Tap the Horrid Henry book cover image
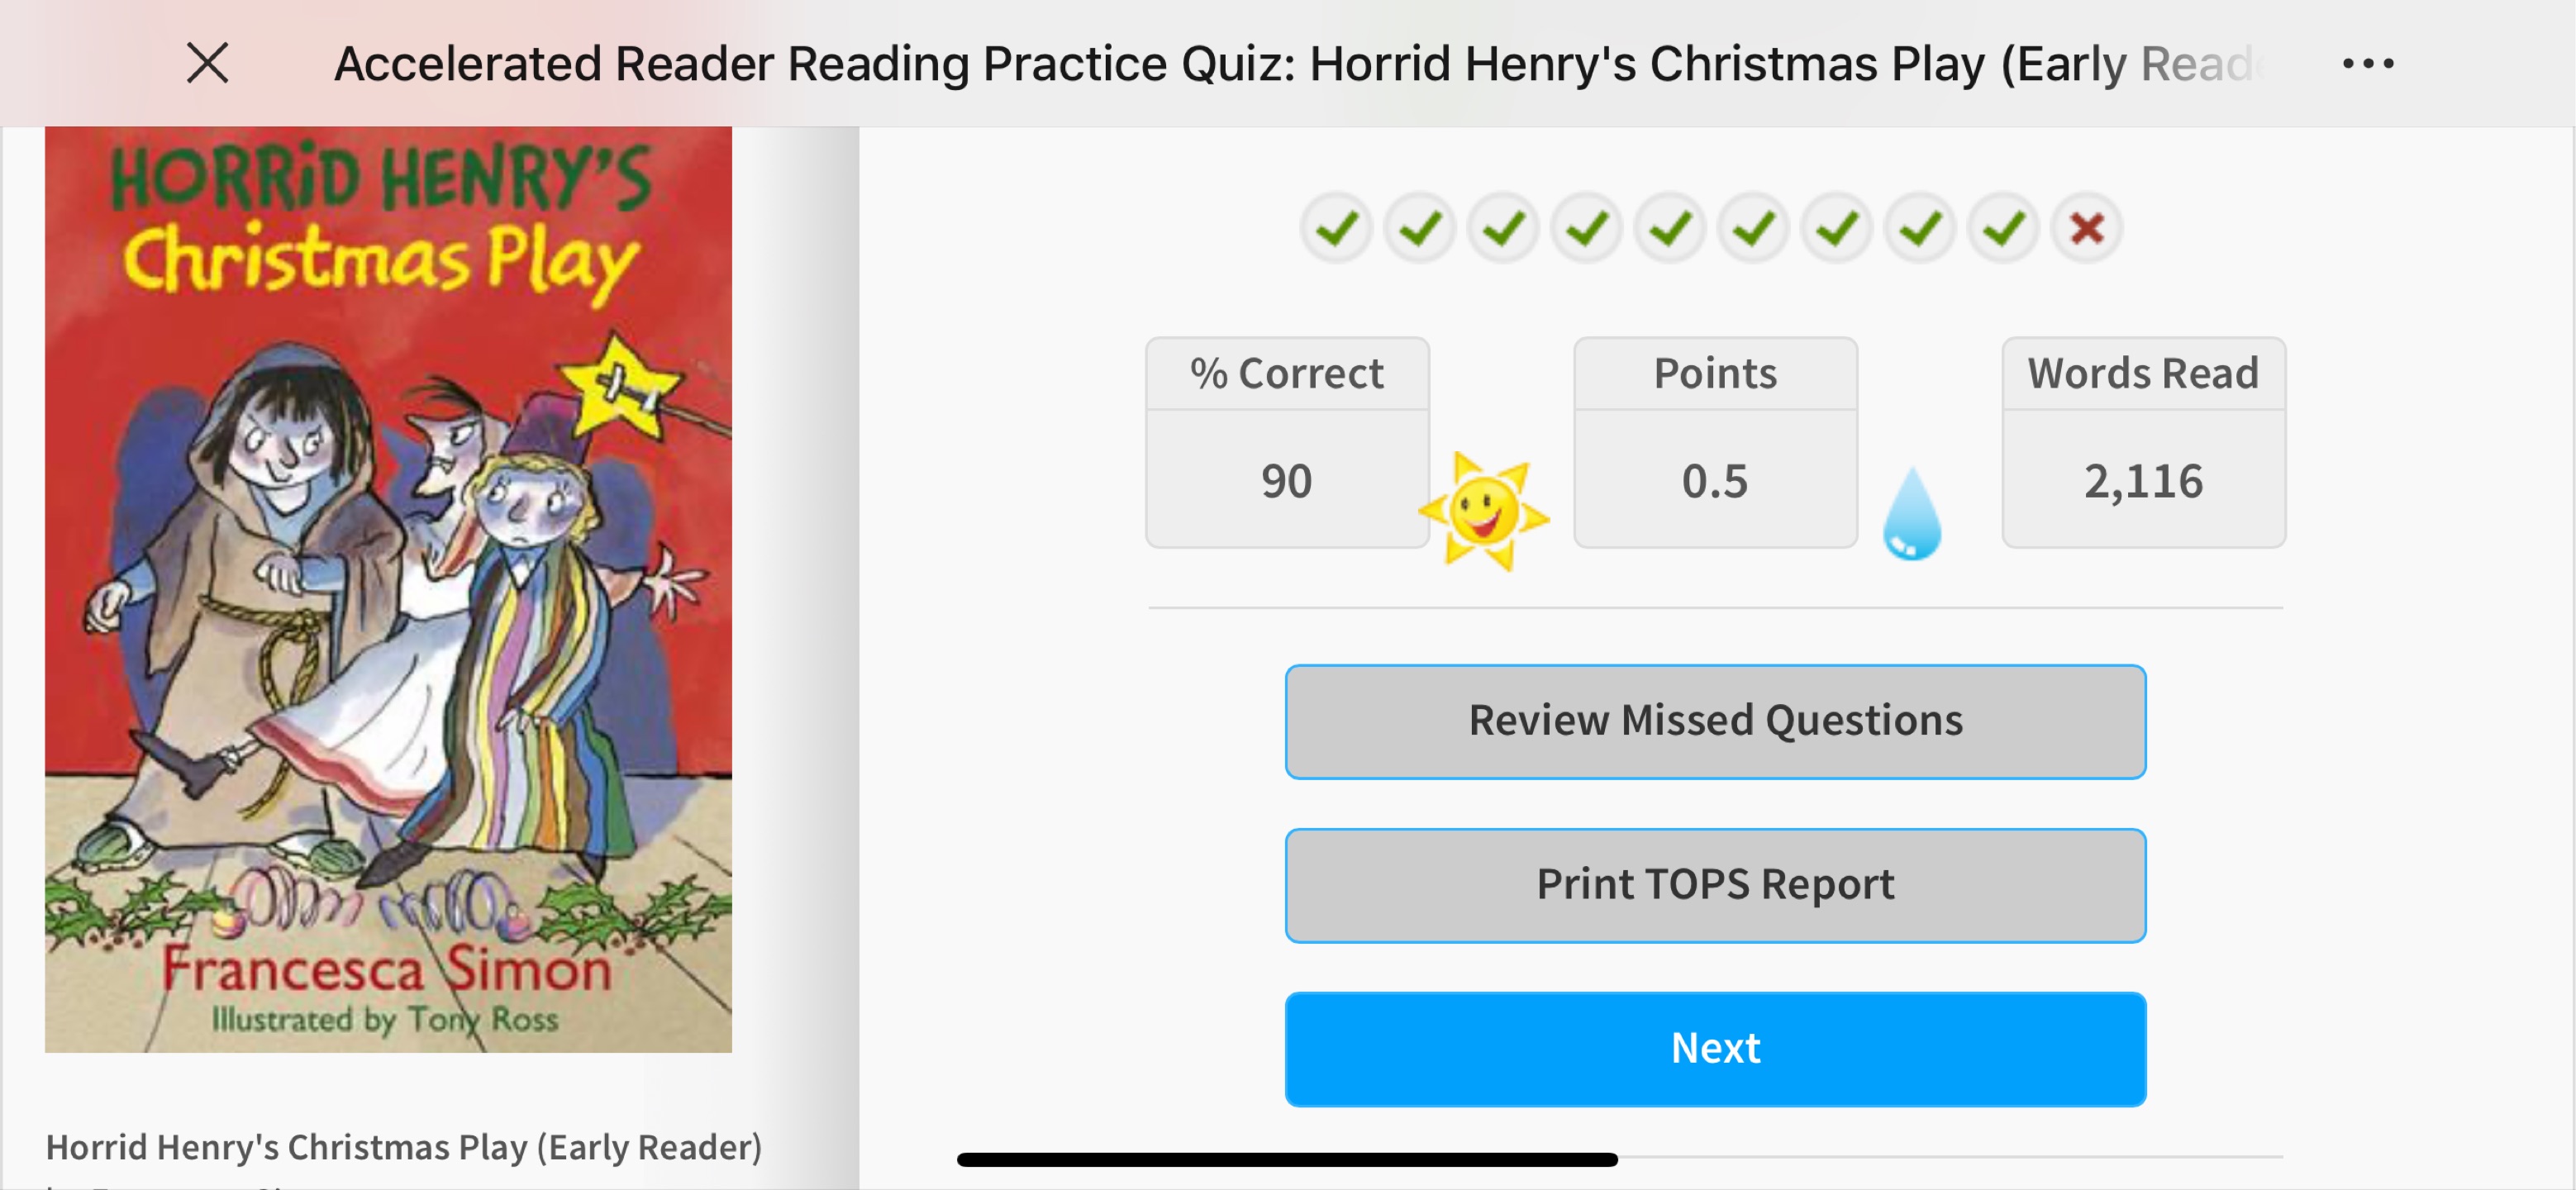 [x=388, y=589]
